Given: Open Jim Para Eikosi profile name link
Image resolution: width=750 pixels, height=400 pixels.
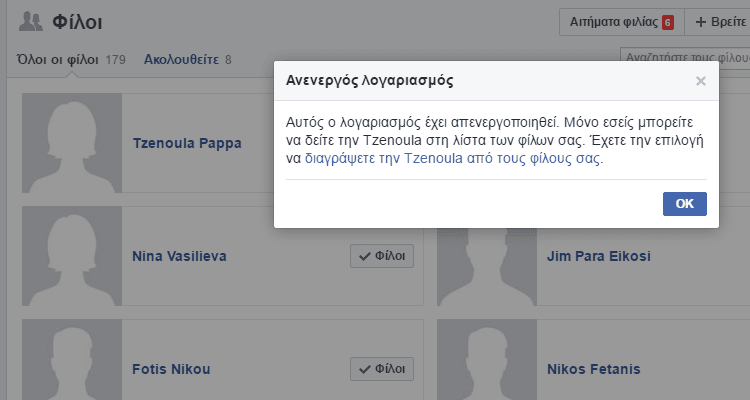Looking at the screenshot, I should click(x=599, y=256).
